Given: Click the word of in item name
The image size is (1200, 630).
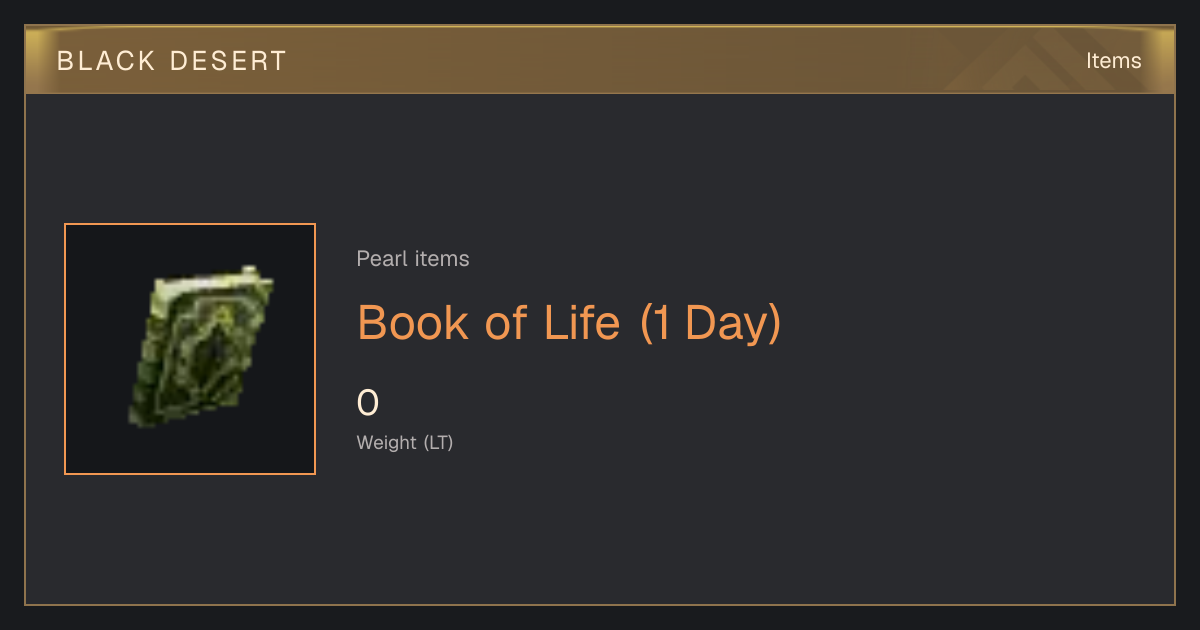Looking at the screenshot, I should (506, 323).
